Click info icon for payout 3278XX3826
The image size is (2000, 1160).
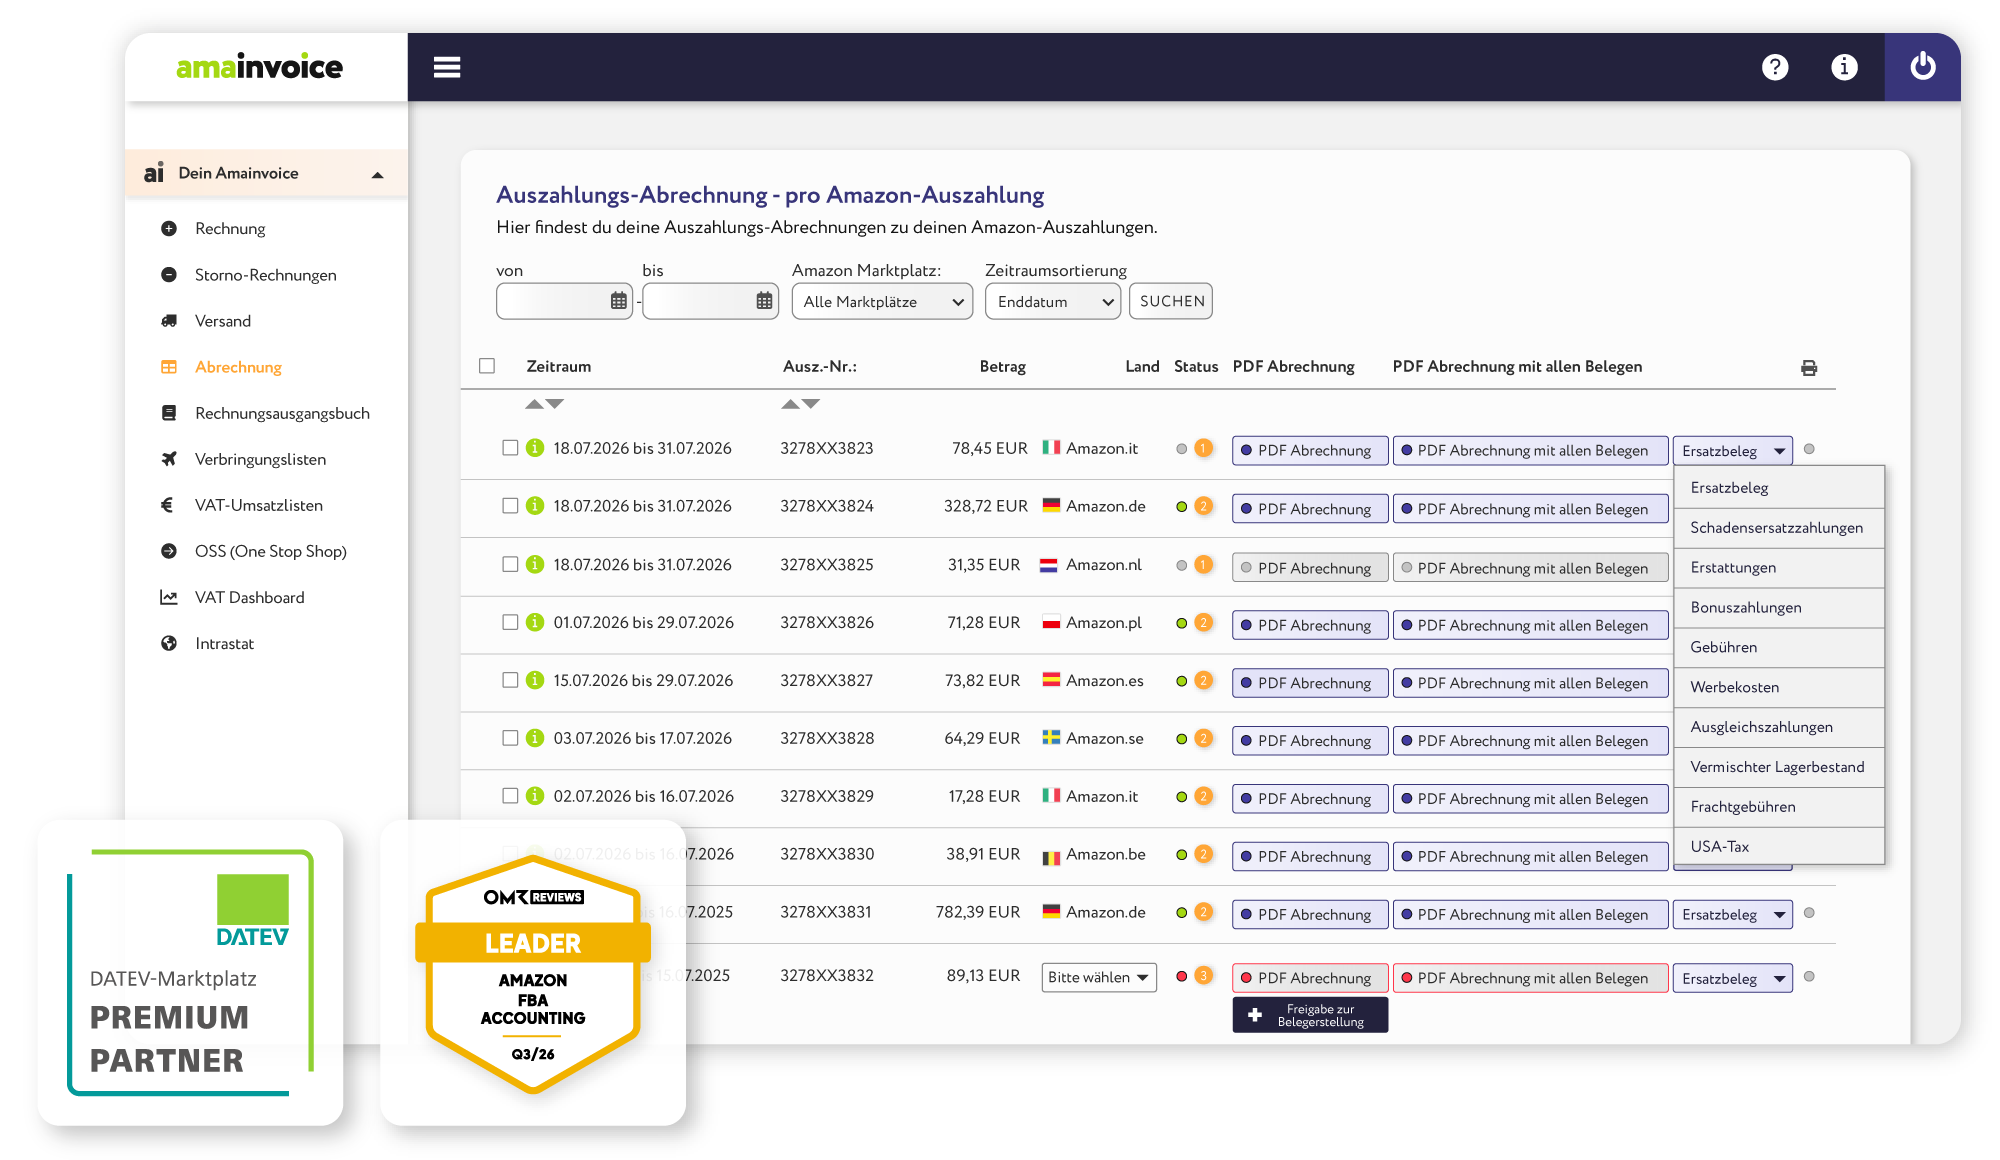tap(535, 622)
